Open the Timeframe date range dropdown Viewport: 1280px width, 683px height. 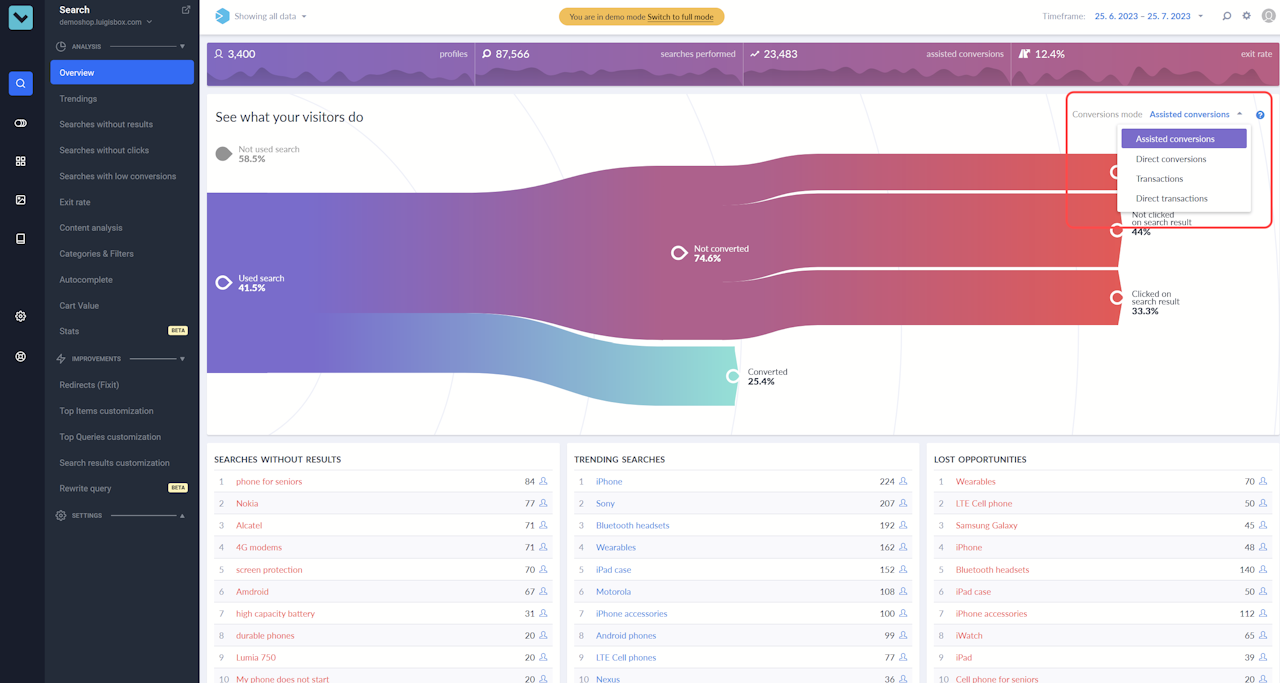click(x=1148, y=16)
